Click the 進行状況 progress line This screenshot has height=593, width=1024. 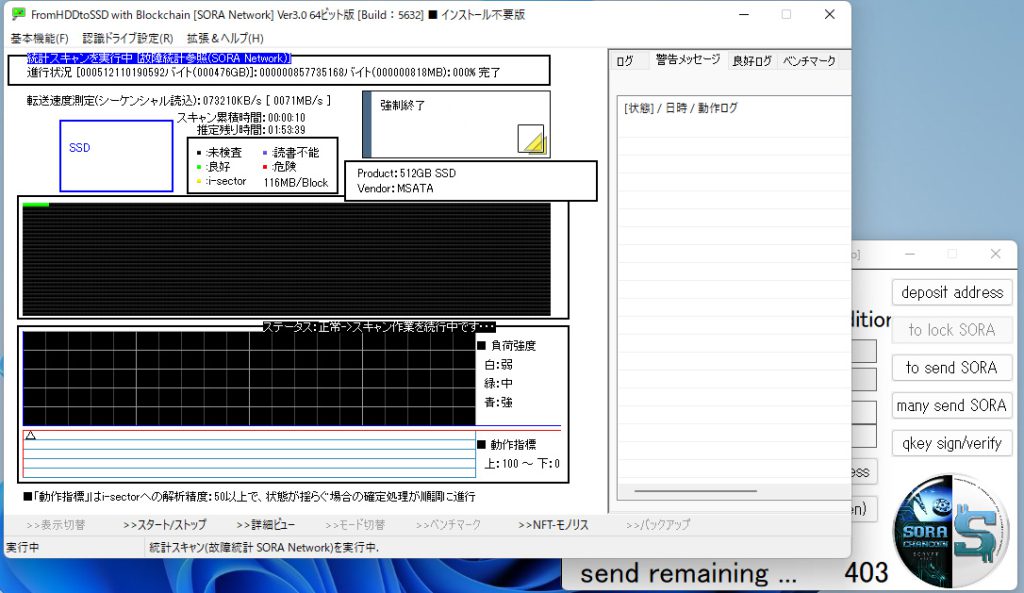point(263,72)
